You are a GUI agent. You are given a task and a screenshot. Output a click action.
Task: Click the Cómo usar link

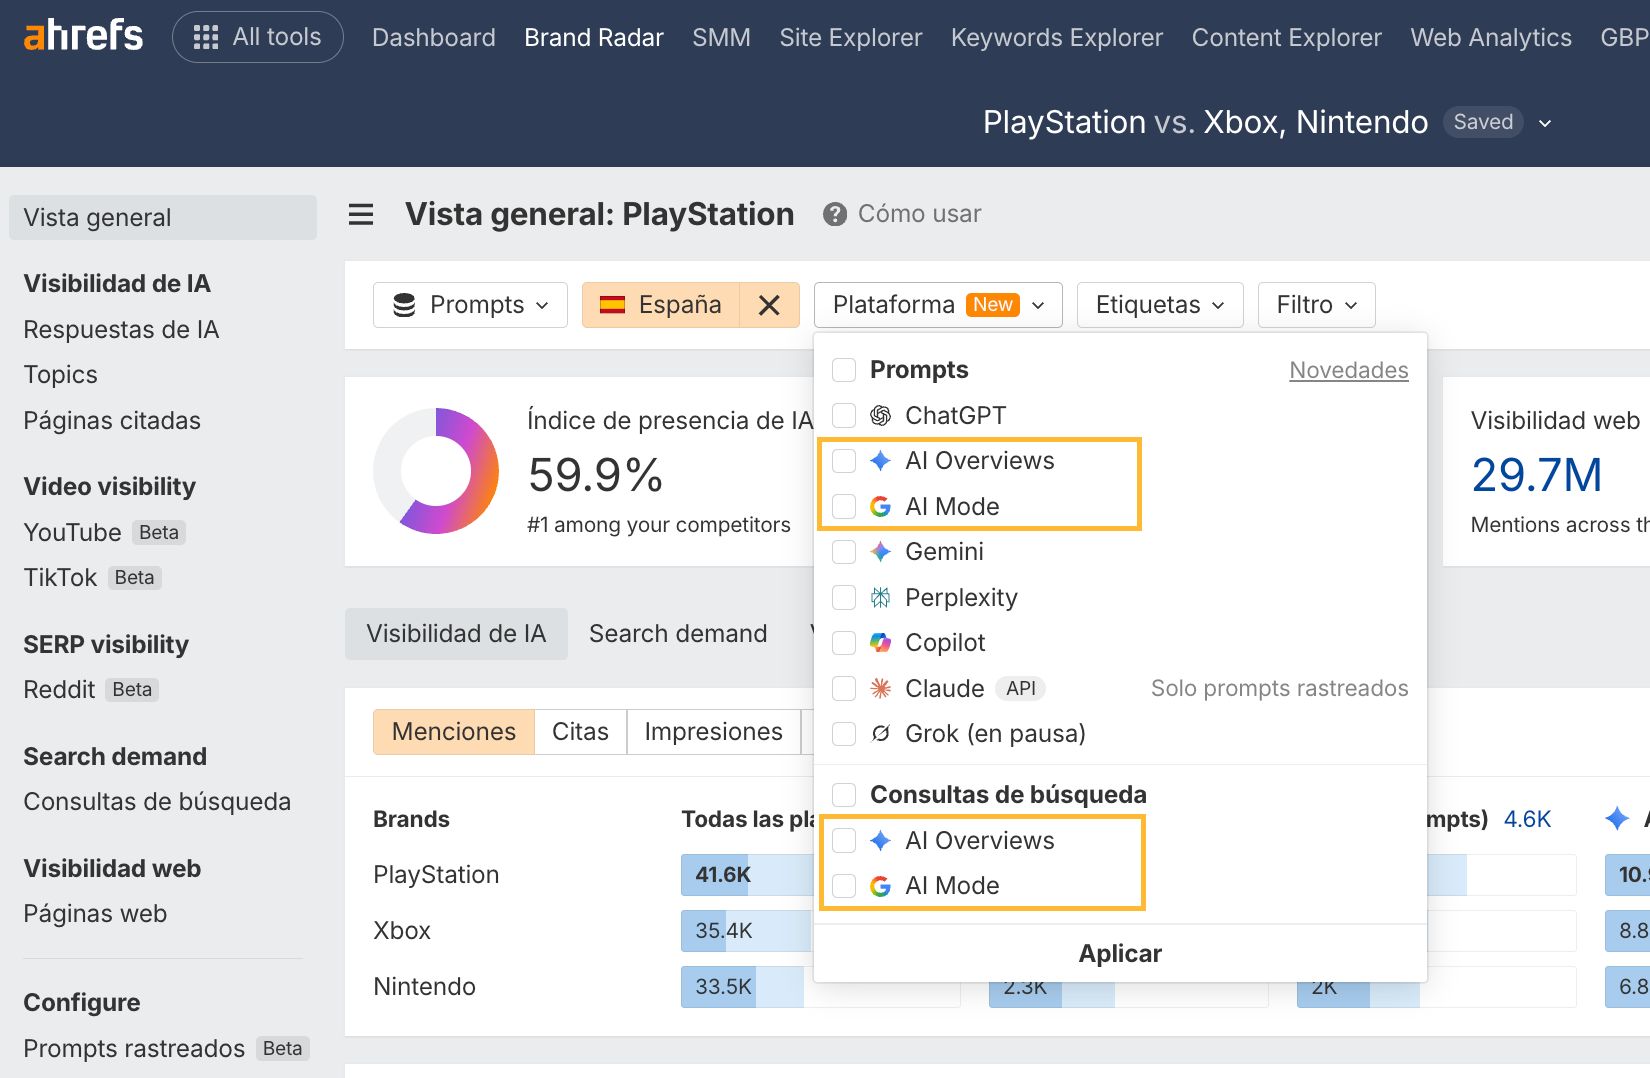[x=920, y=214]
